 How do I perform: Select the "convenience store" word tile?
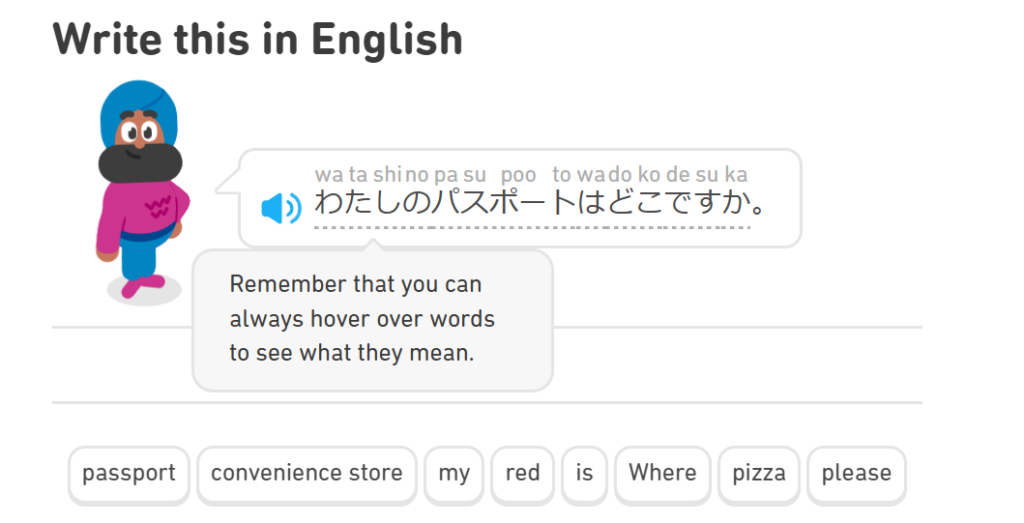(306, 474)
